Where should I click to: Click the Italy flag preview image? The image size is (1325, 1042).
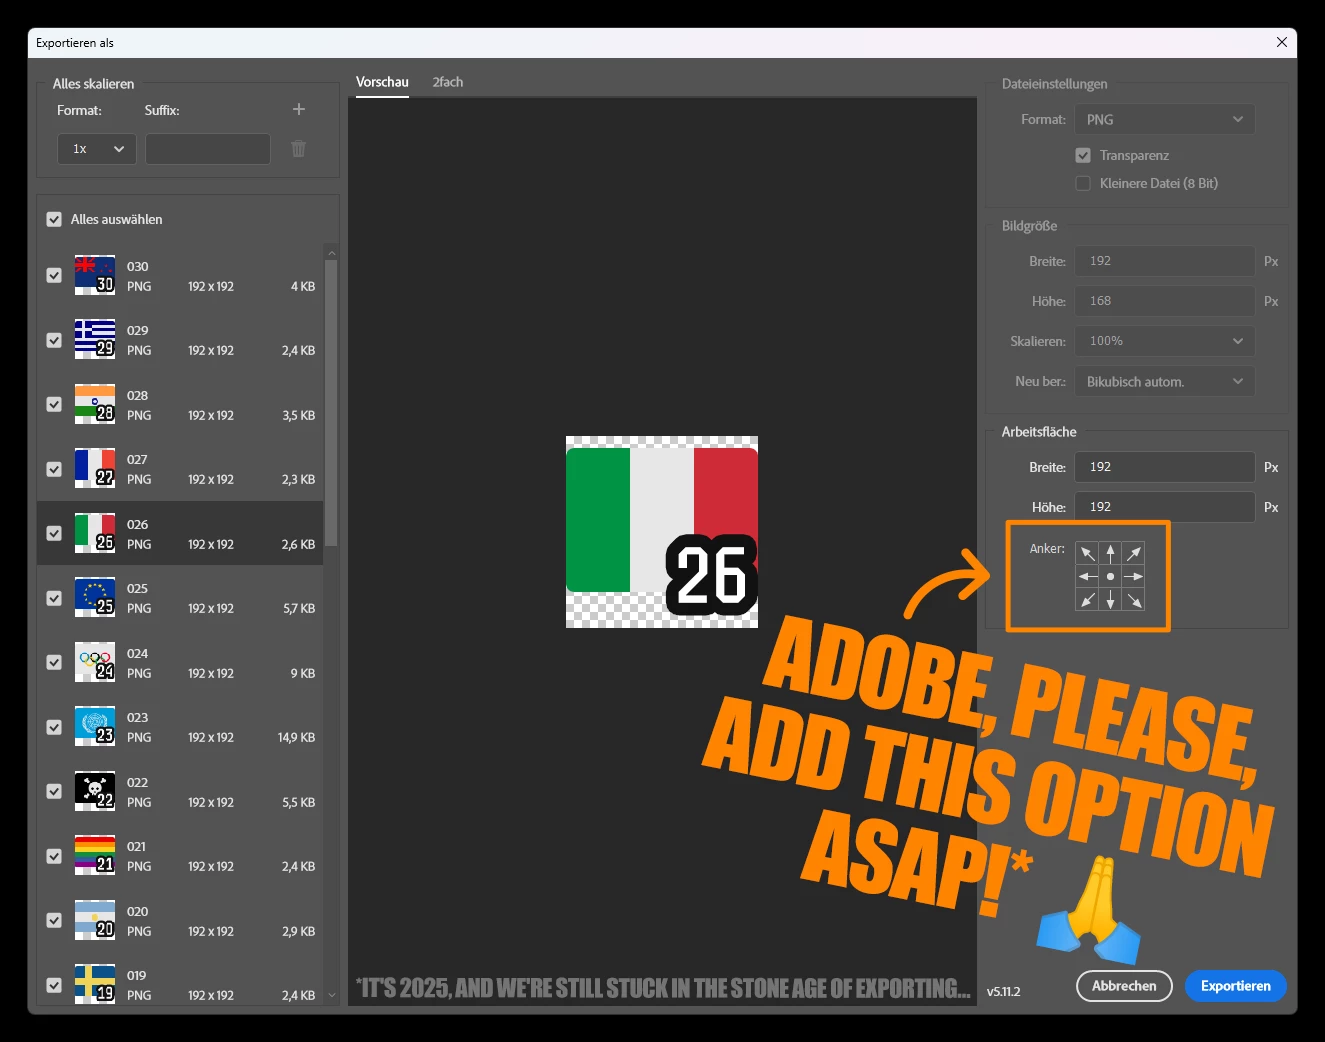[662, 532]
